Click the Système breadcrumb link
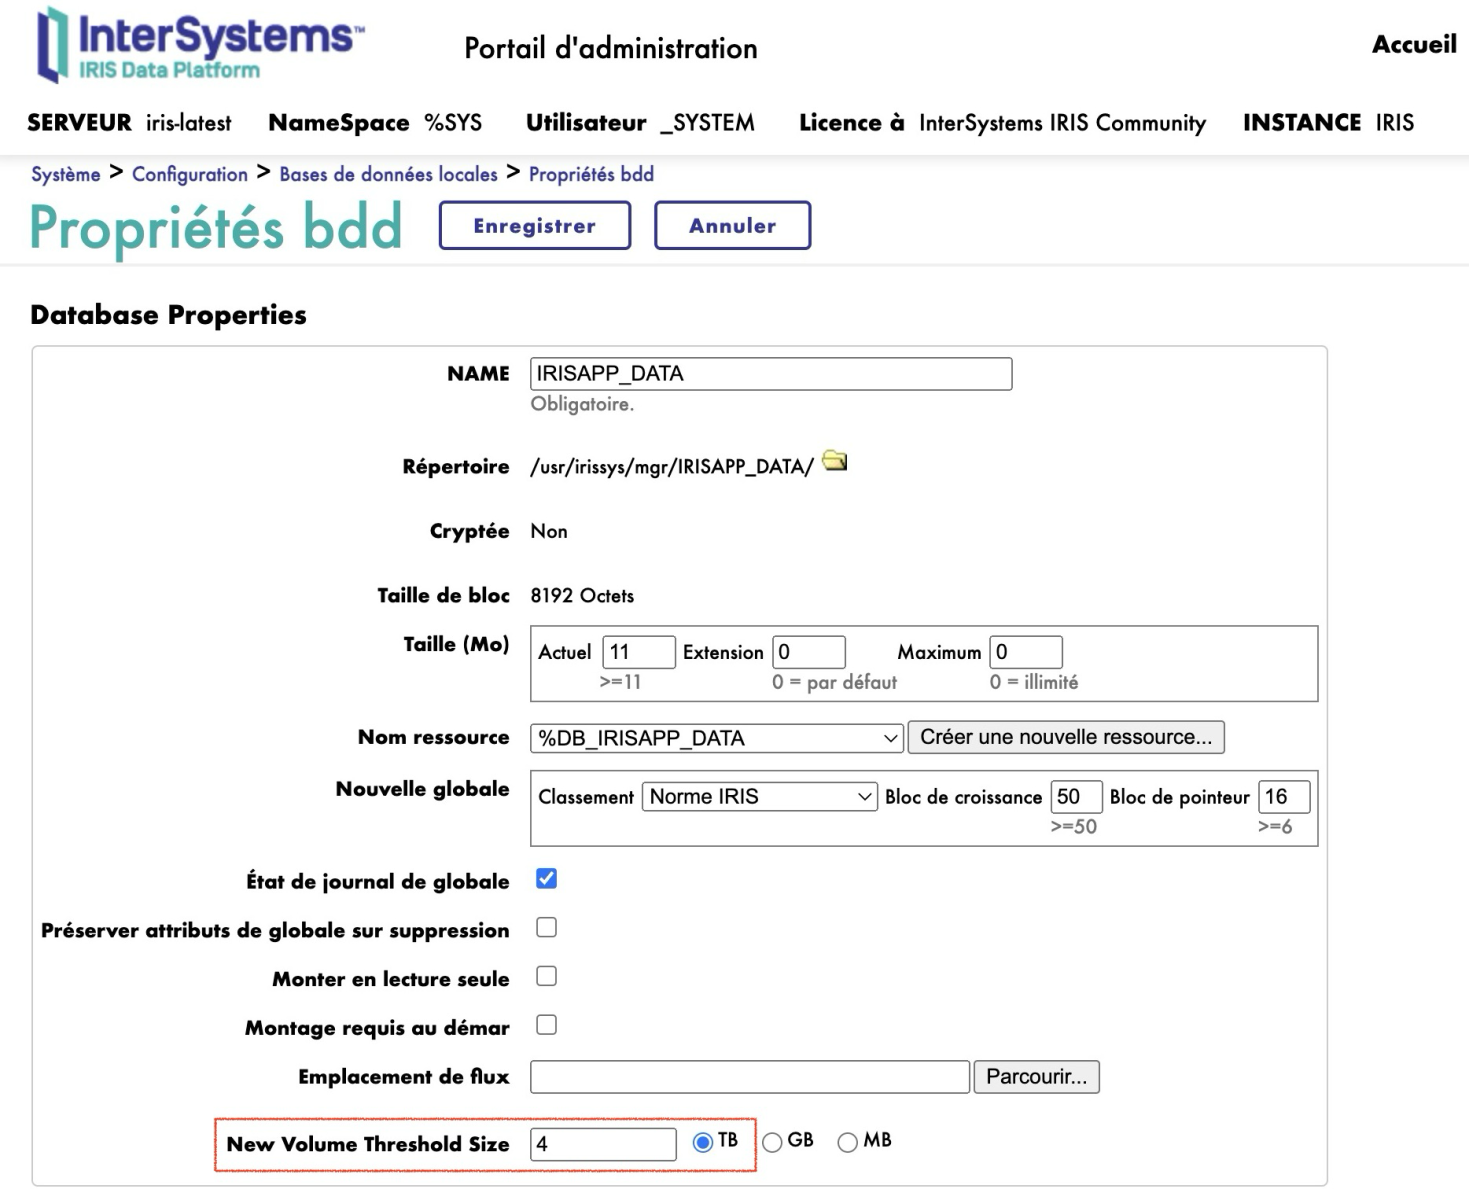 tap(66, 174)
